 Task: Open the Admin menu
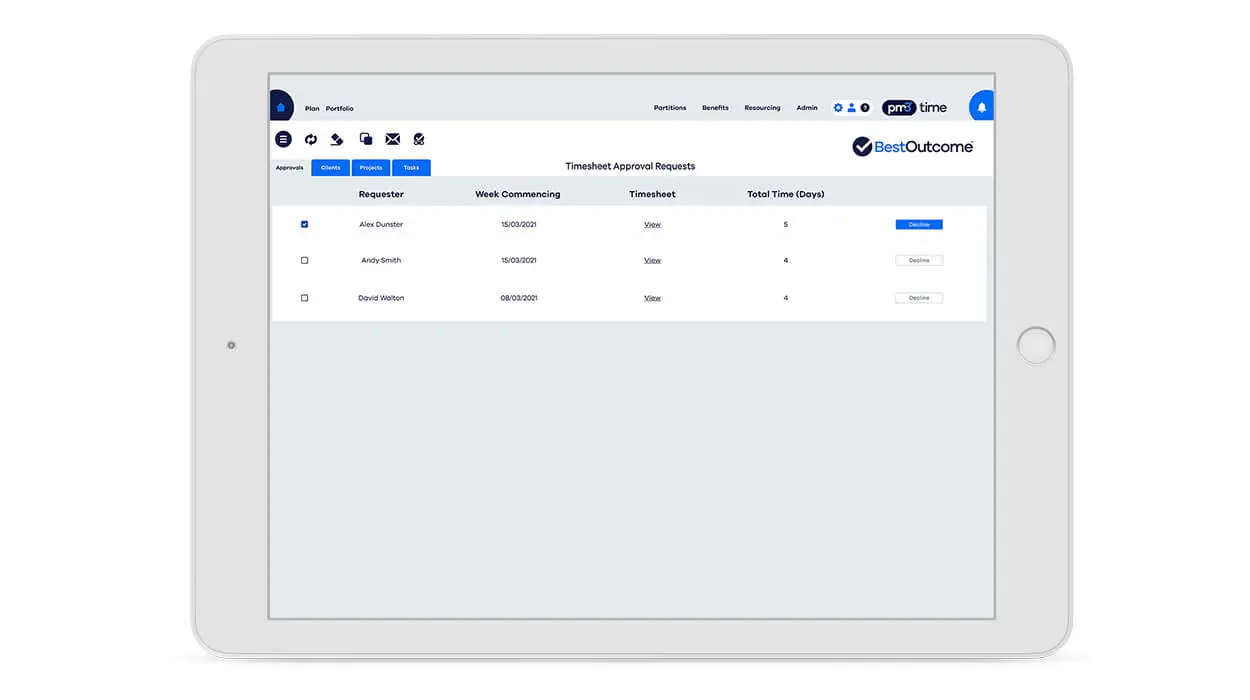tap(807, 107)
